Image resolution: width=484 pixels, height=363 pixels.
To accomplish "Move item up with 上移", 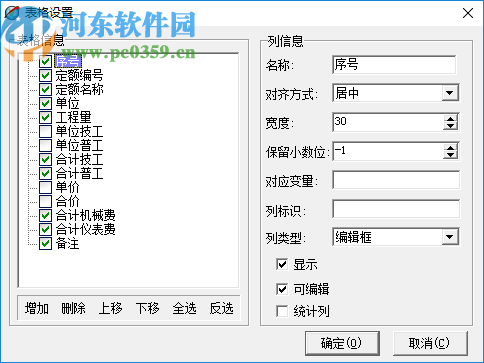I will tap(111, 308).
